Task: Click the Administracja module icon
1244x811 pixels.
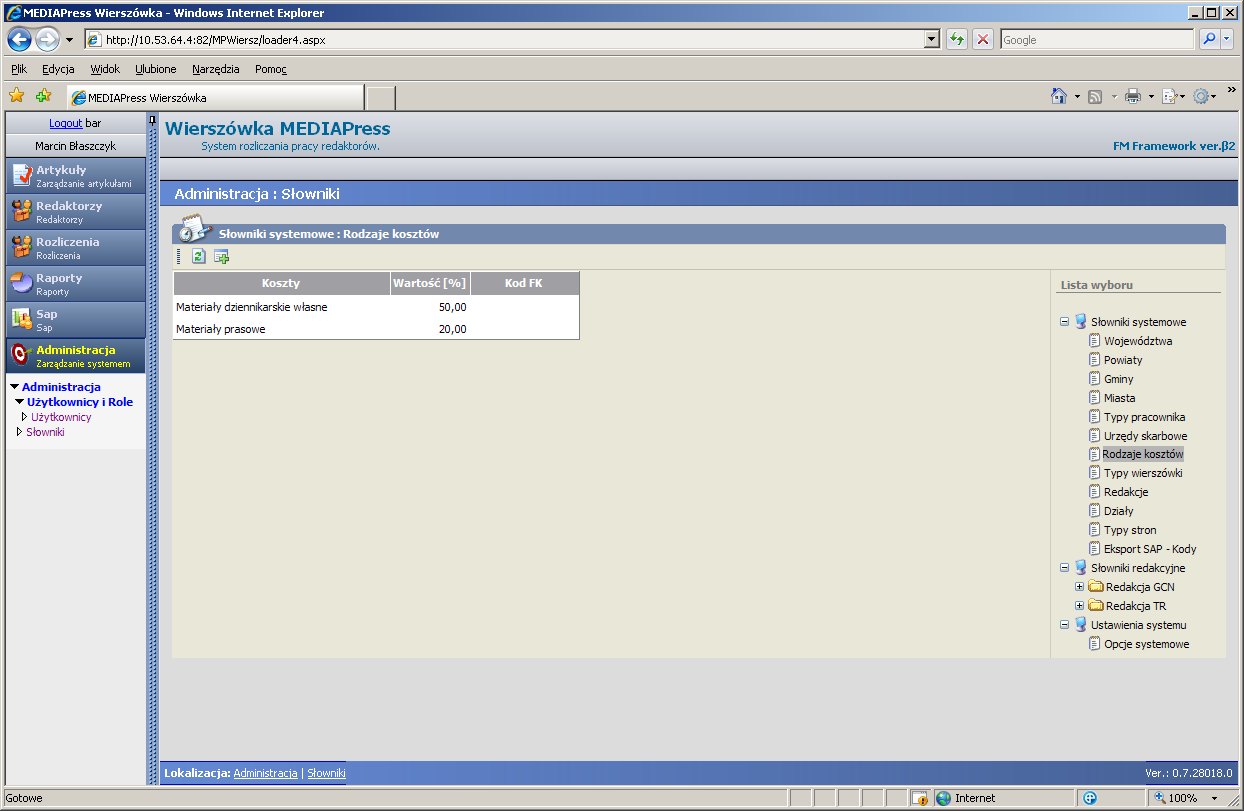Action: 21,356
